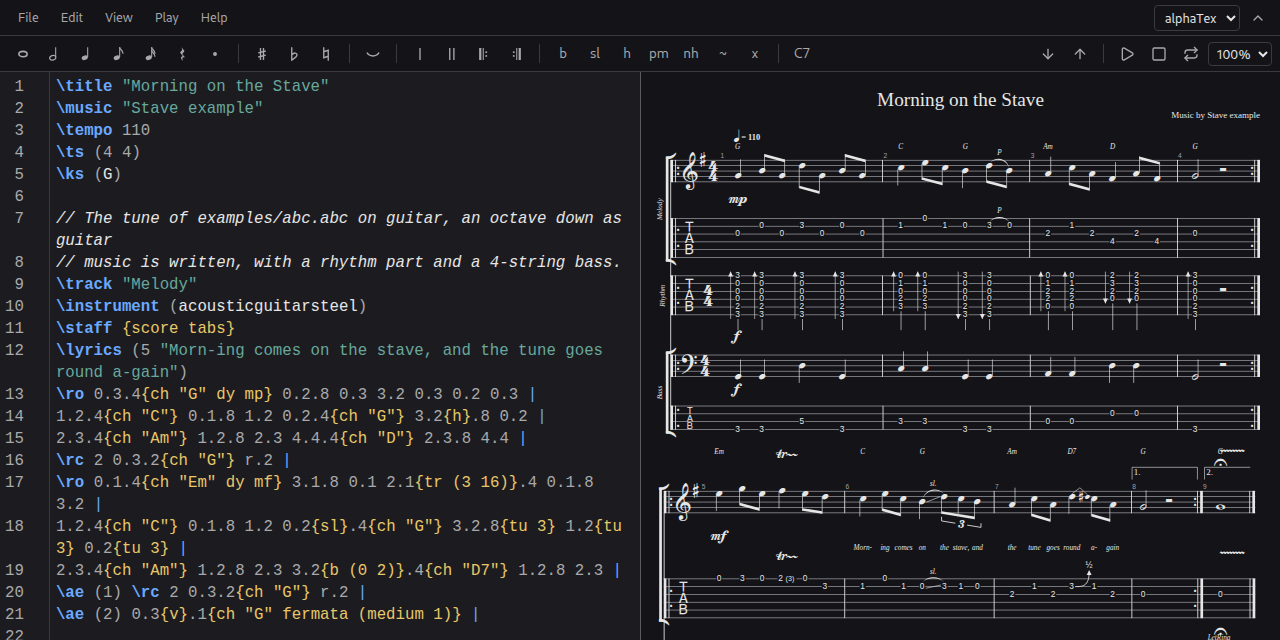Click the 'mp' dynamic marking
This screenshot has width=1280, height=640.
click(738, 200)
